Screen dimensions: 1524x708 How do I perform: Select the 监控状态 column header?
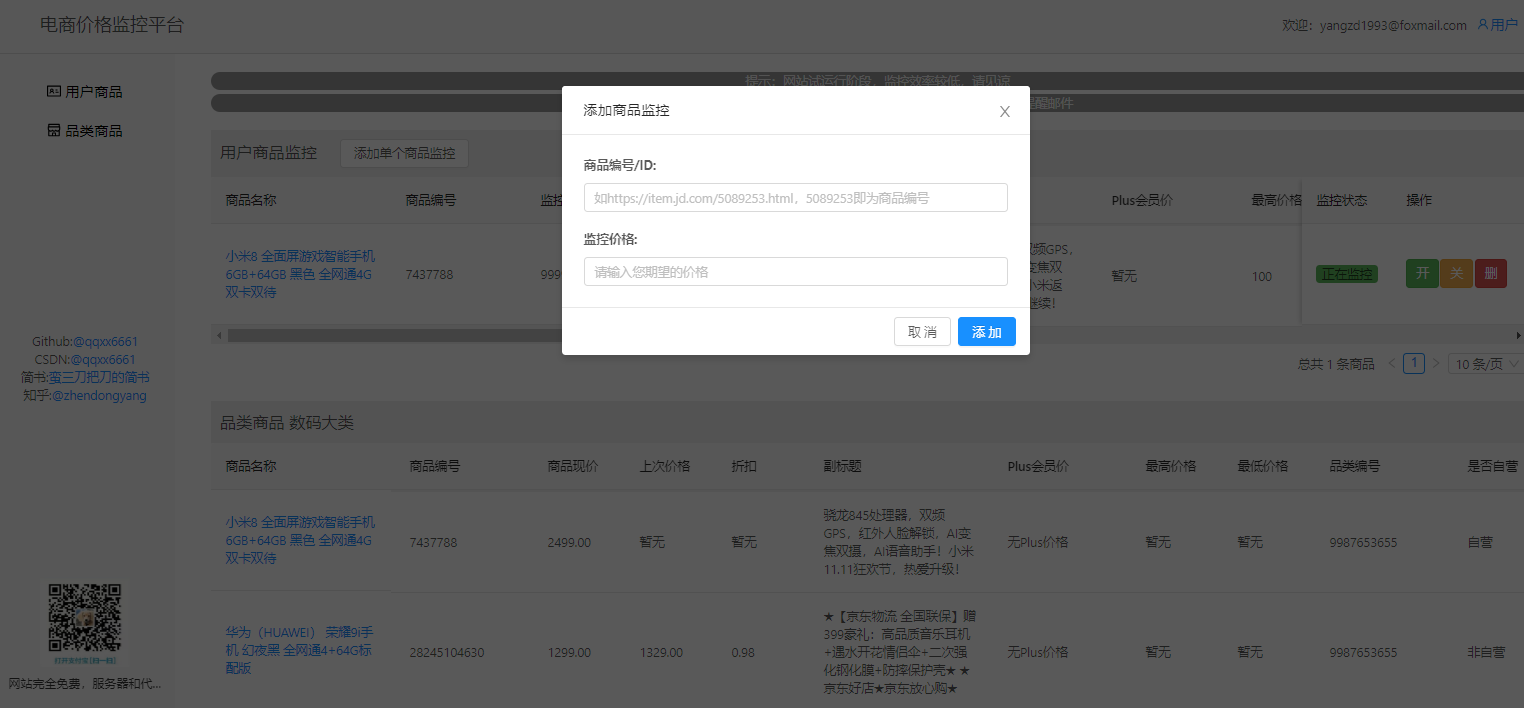point(1343,200)
